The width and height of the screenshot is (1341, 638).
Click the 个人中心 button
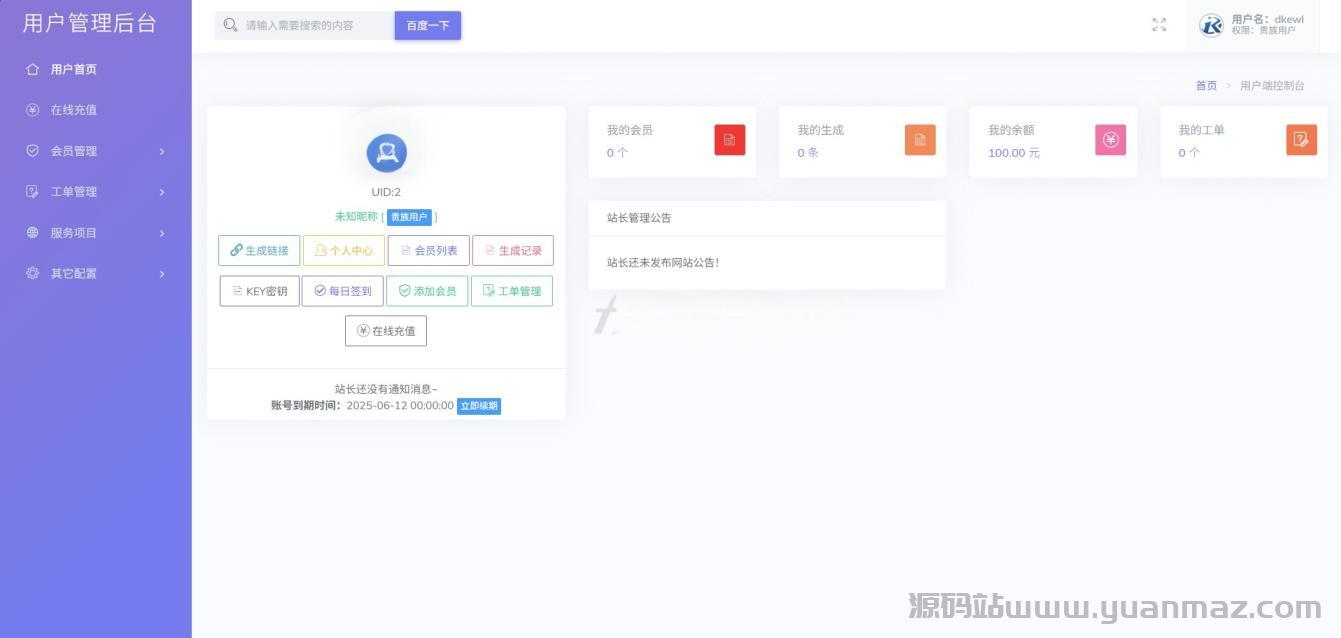(x=343, y=250)
